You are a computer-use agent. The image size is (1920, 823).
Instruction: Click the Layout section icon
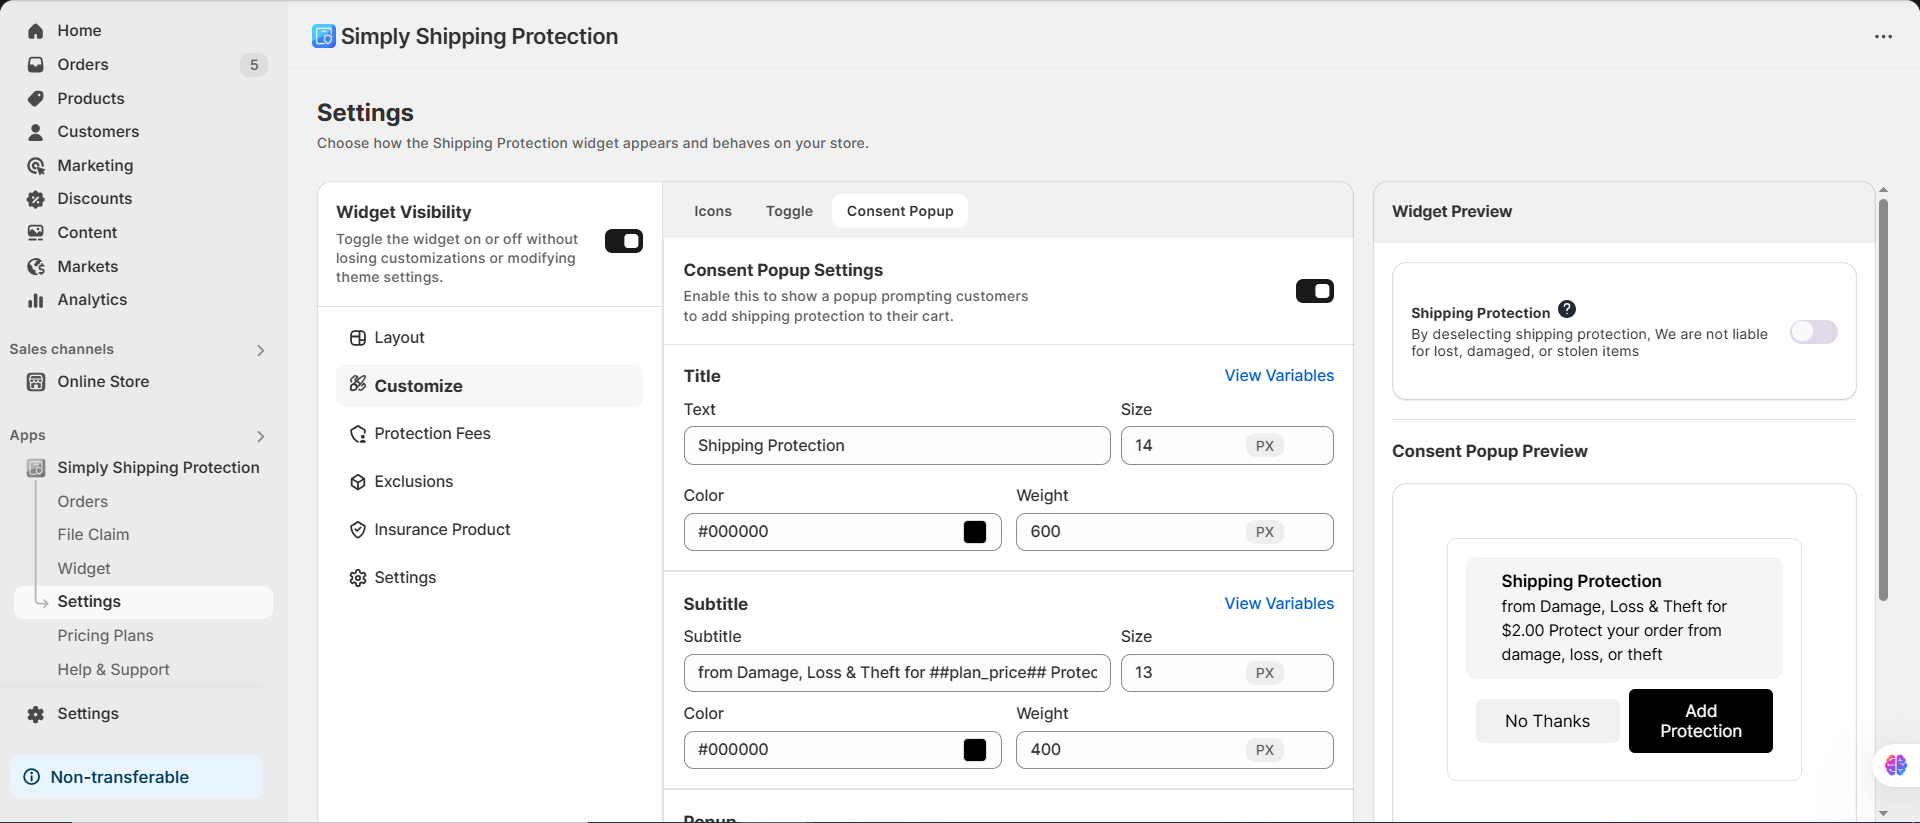(x=358, y=338)
